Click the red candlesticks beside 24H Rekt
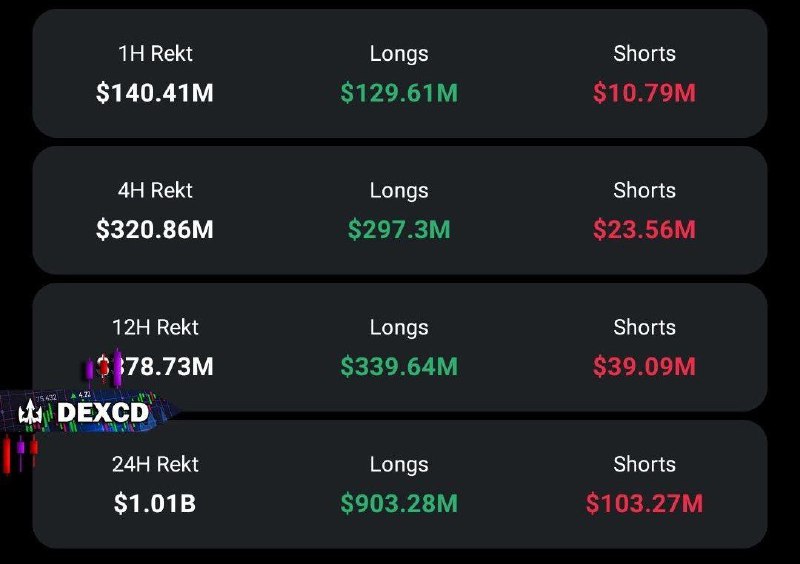Screen dimensions: 800x564 coord(20,453)
